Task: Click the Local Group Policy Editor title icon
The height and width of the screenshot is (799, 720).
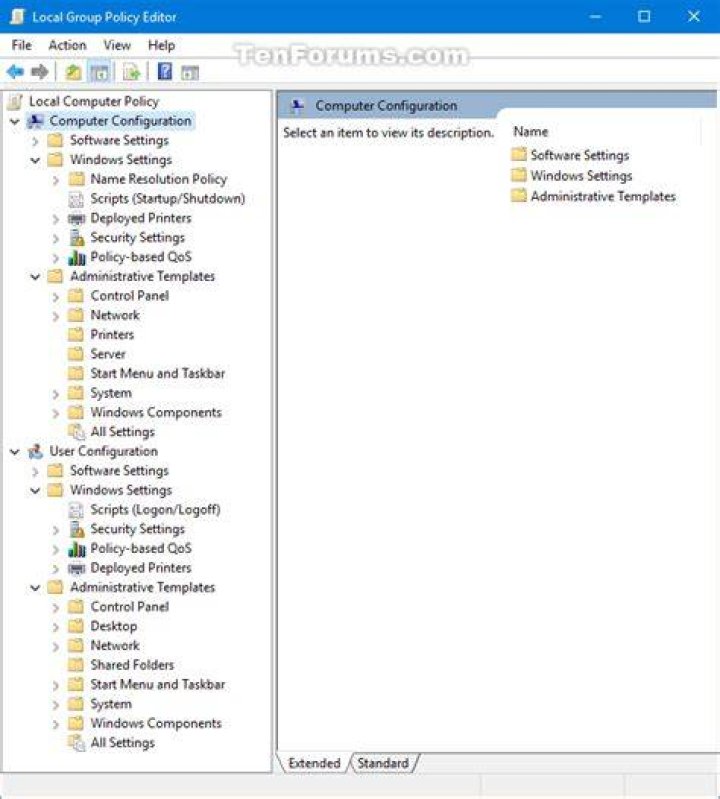Action: [17, 17]
